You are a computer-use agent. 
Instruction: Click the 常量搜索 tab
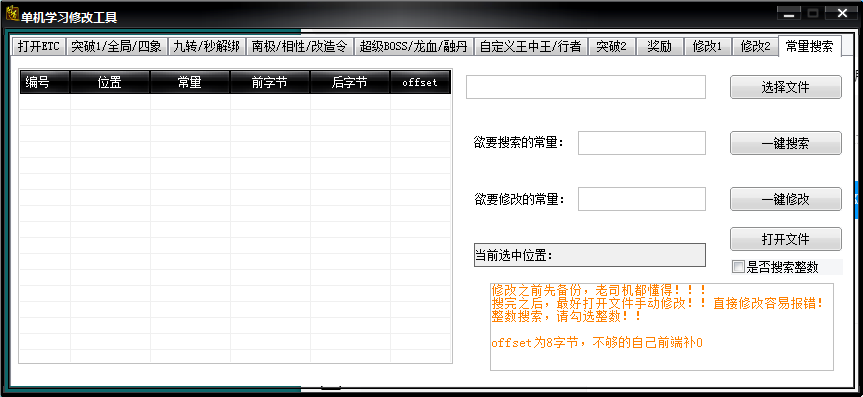pyautogui.click(x=810, y=46)
